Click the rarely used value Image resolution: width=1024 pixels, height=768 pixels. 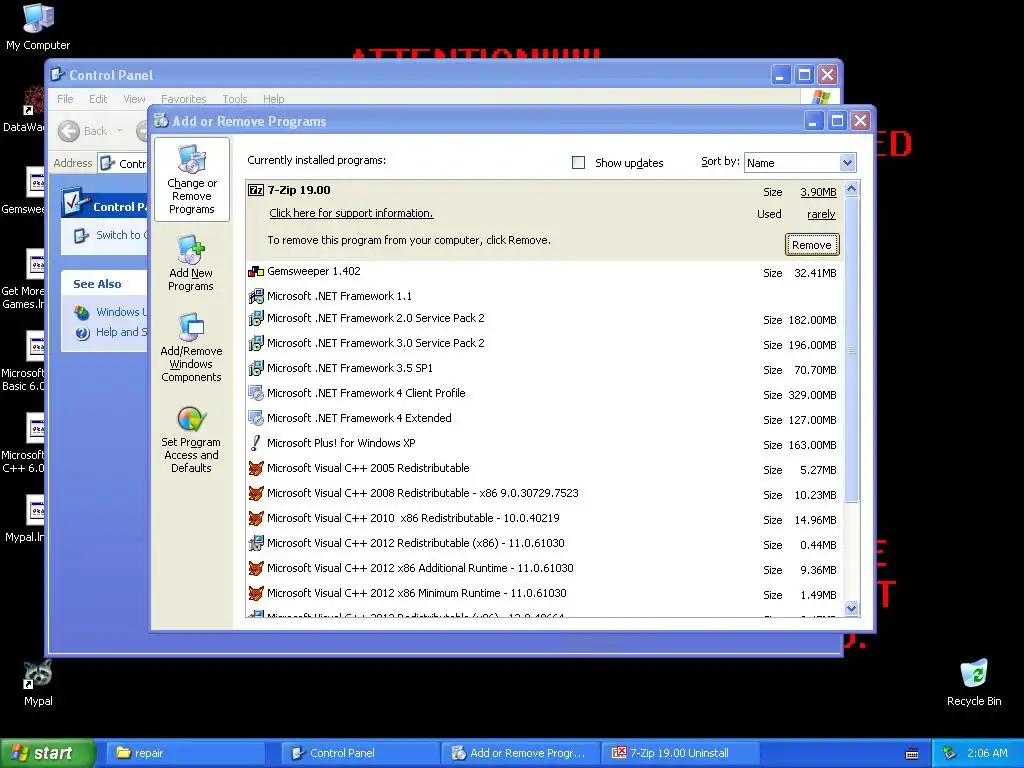tap(821, 214)
